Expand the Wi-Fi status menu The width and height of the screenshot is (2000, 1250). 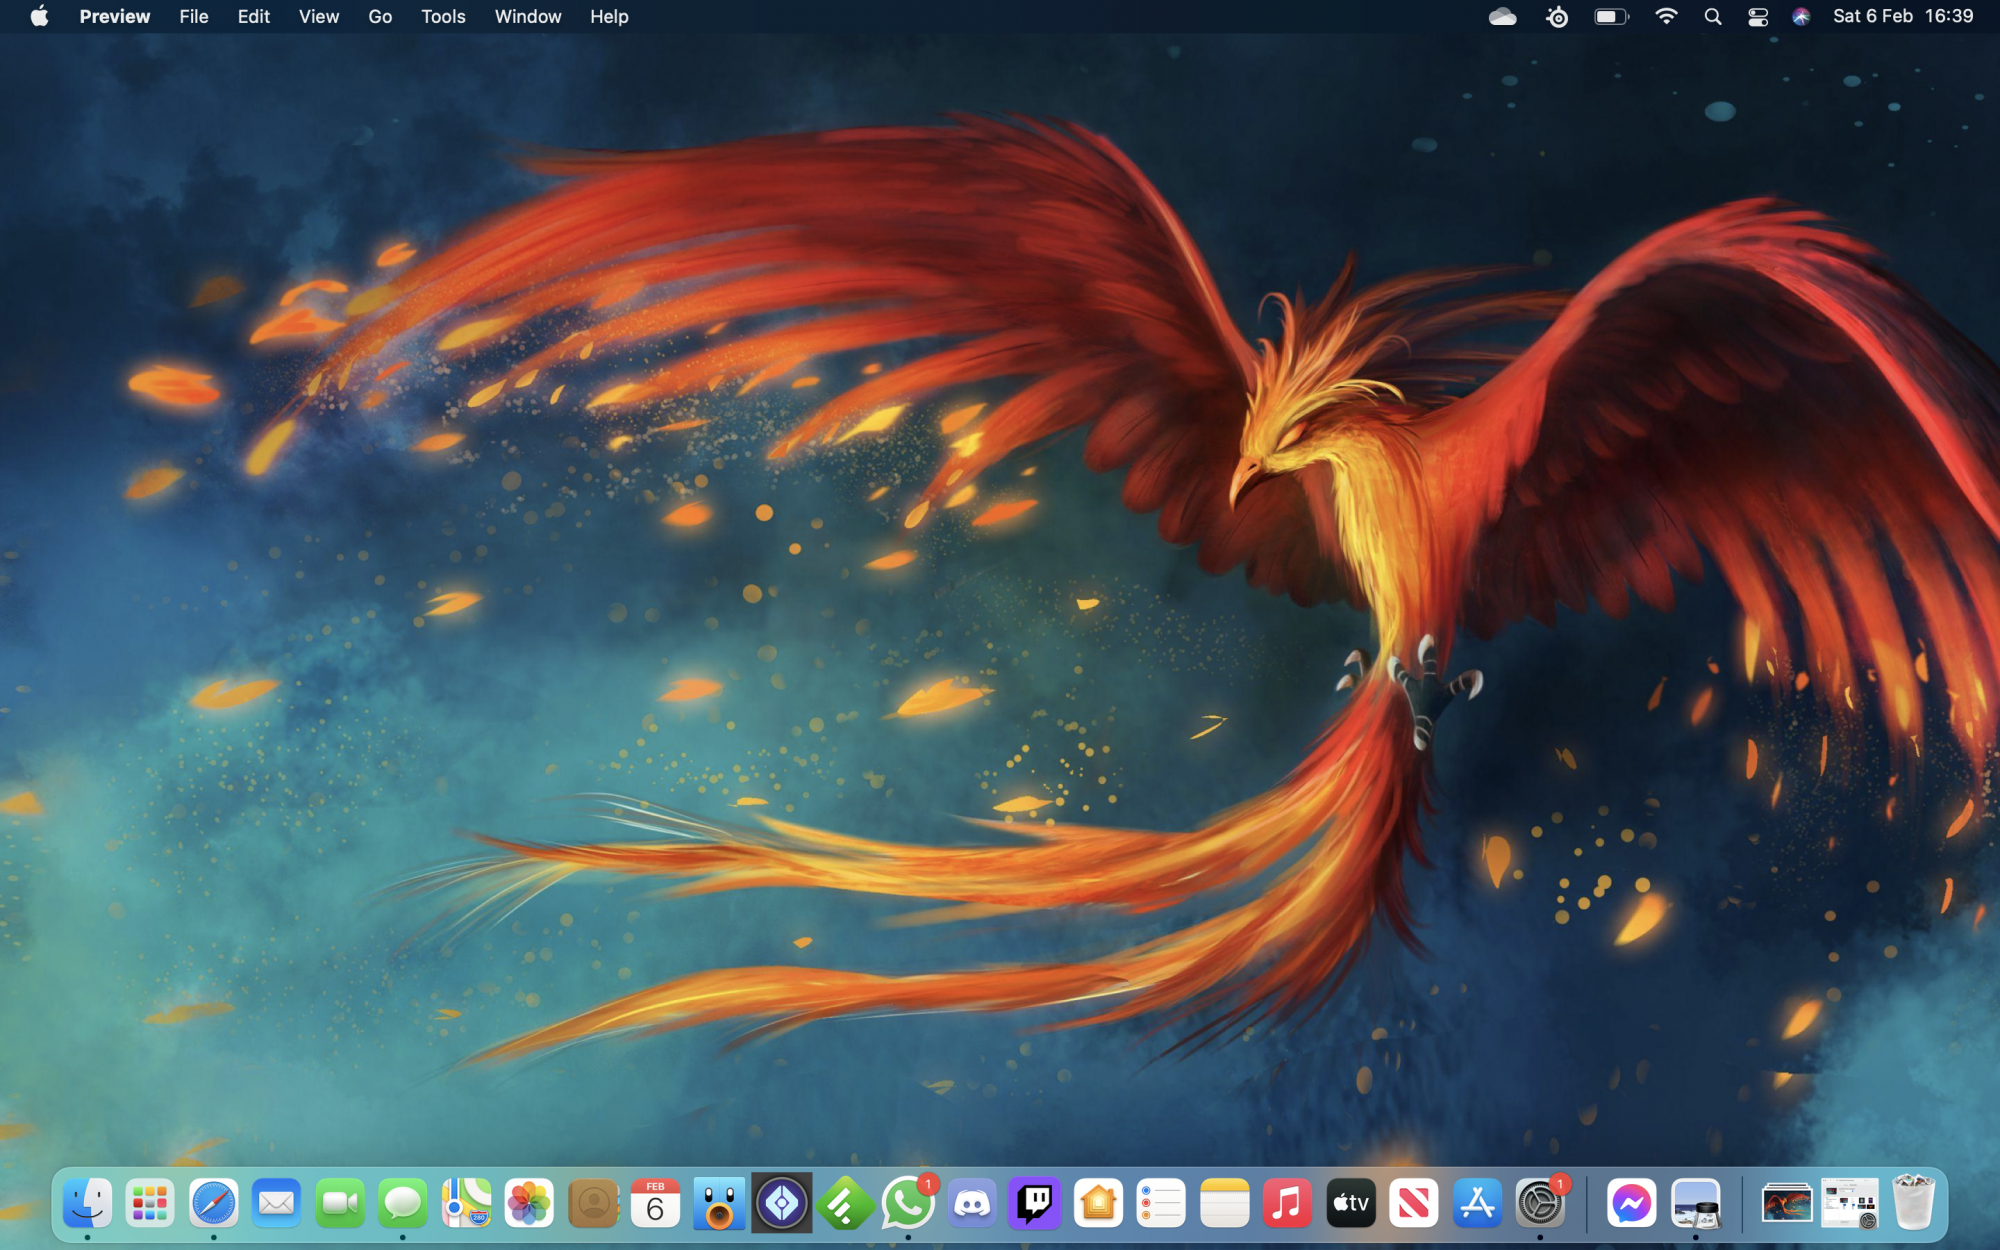click(1665, 16)
